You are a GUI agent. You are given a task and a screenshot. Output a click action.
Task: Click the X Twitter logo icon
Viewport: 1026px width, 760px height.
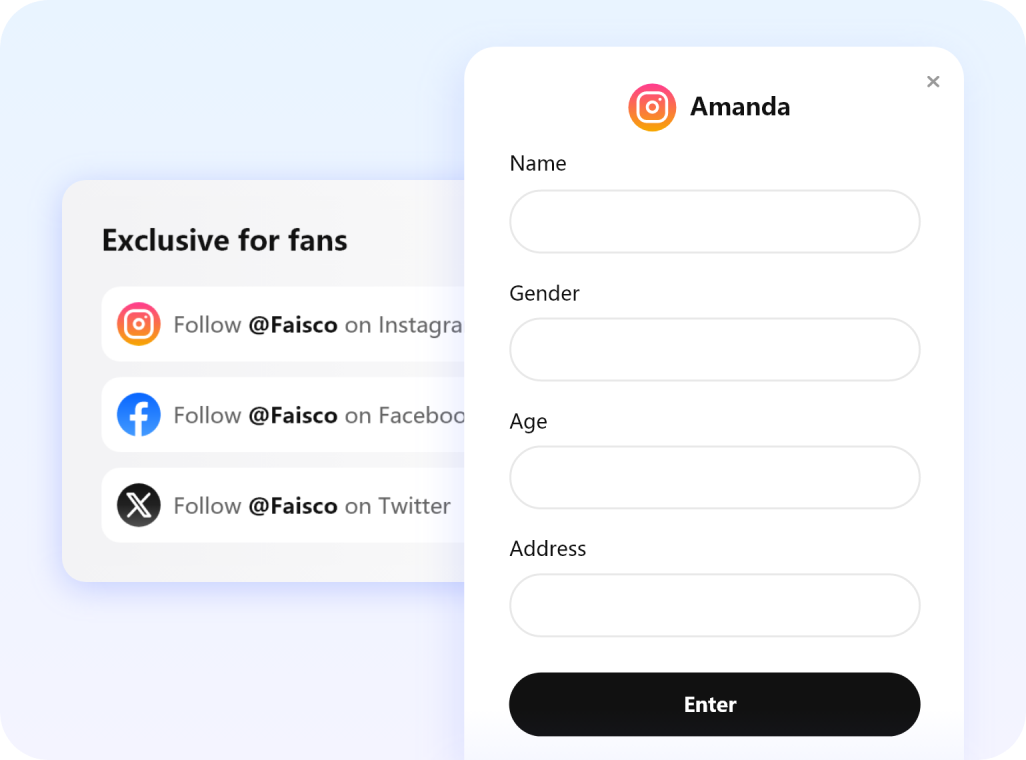[x=139, y=505]
